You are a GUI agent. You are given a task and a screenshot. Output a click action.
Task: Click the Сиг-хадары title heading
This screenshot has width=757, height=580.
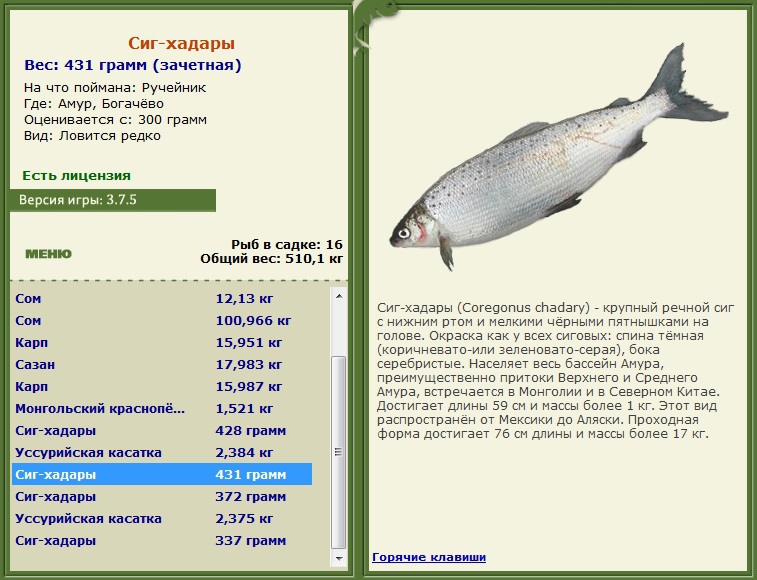click(x=182, y=43)
